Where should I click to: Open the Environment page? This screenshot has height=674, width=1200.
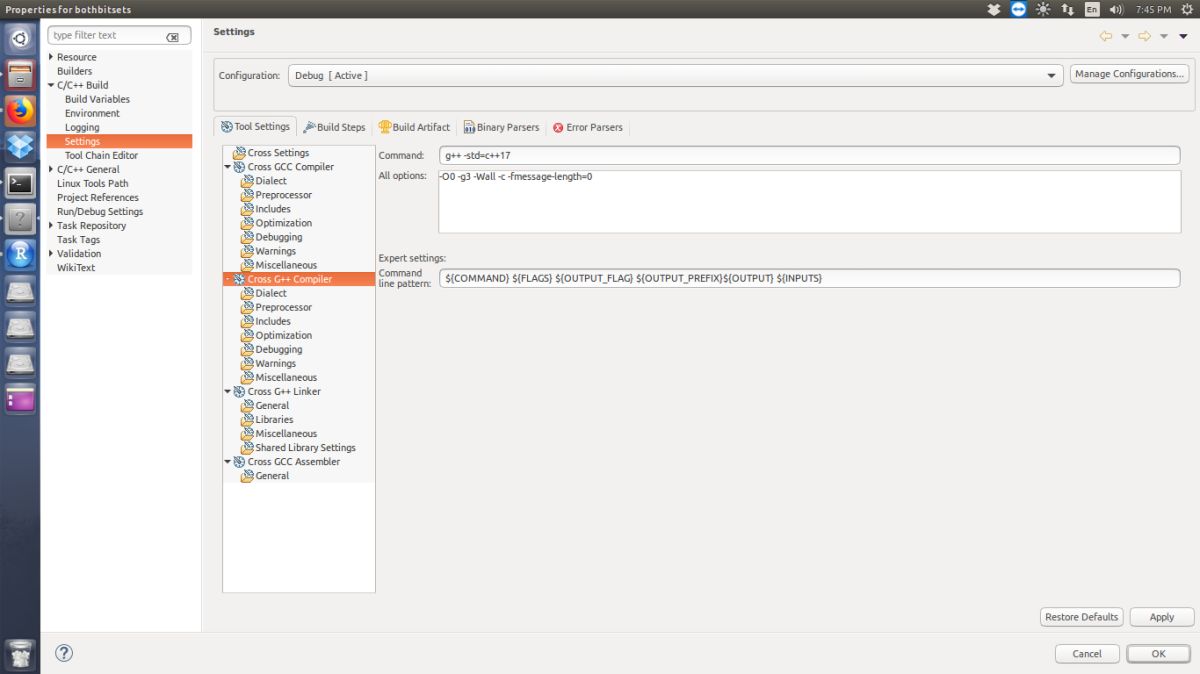92,113
